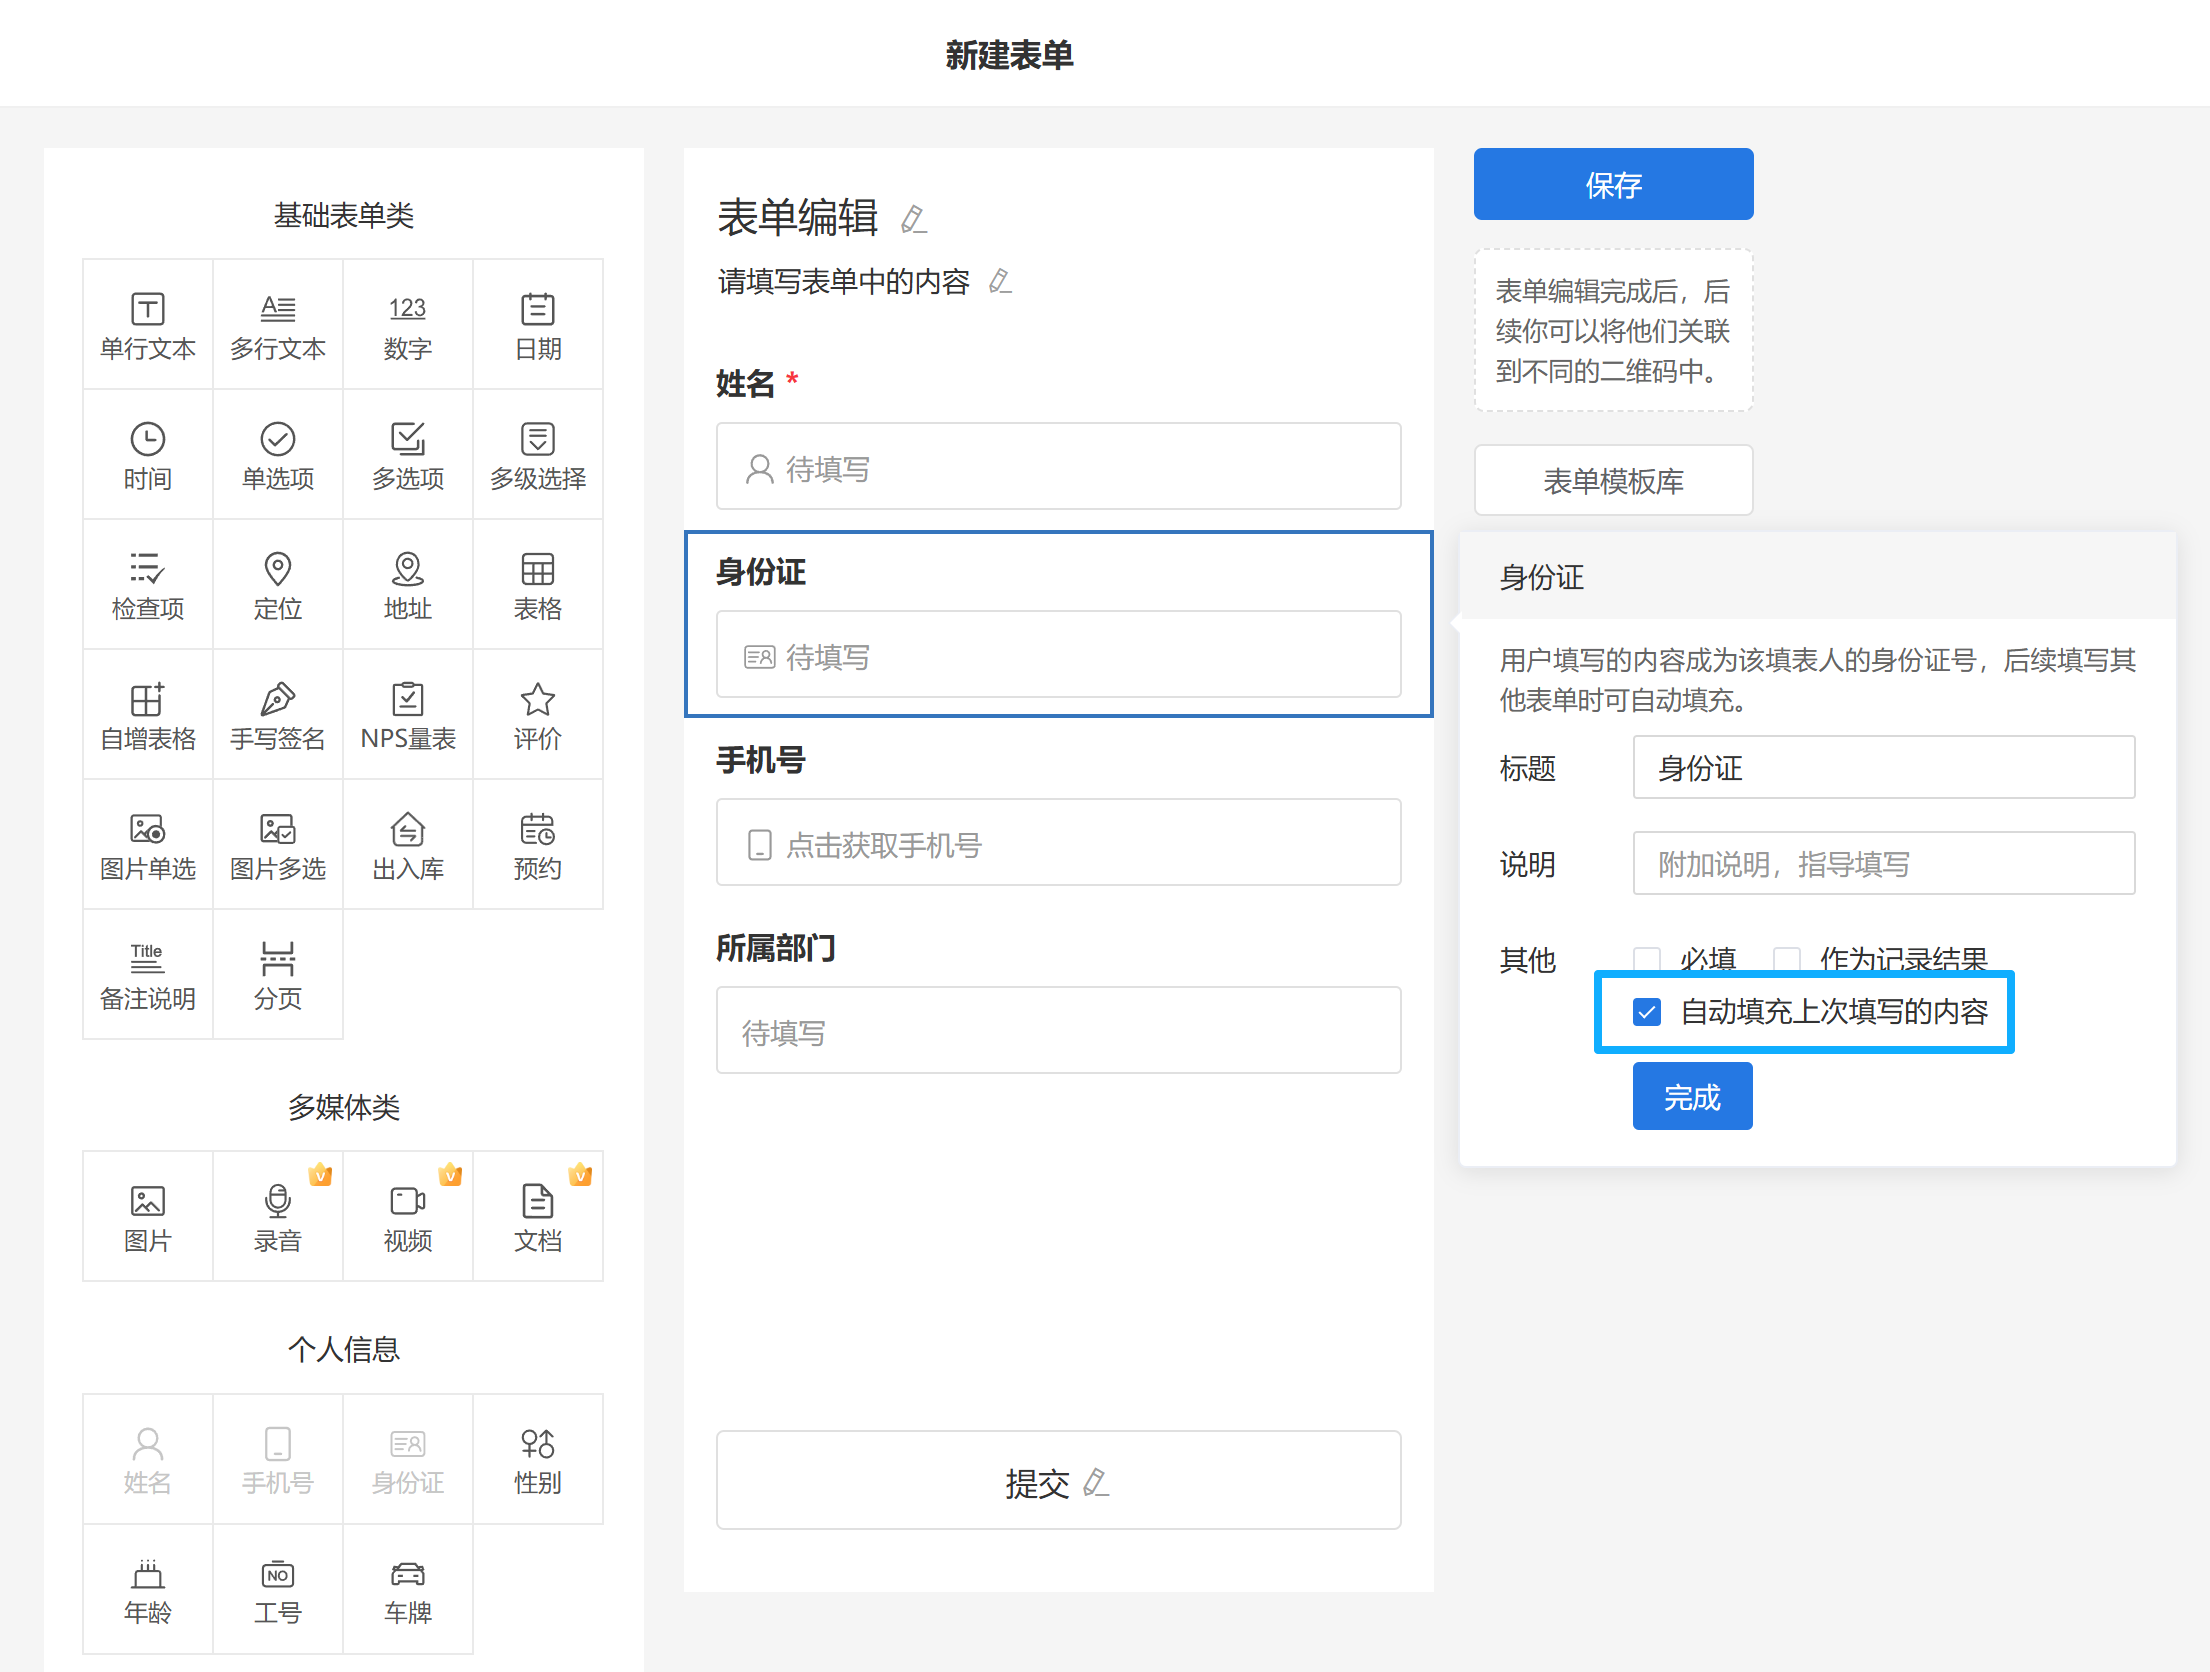The width and height of the screenshot is (2210, 1672).
Task: Click 完成 to finish field settings
Action: (x=1692, y=1097)
